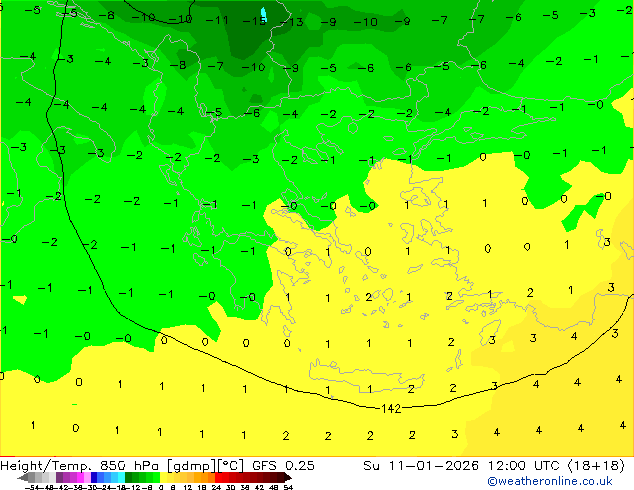Click the '(18+18)' forecast hour label

click(596, 466)
